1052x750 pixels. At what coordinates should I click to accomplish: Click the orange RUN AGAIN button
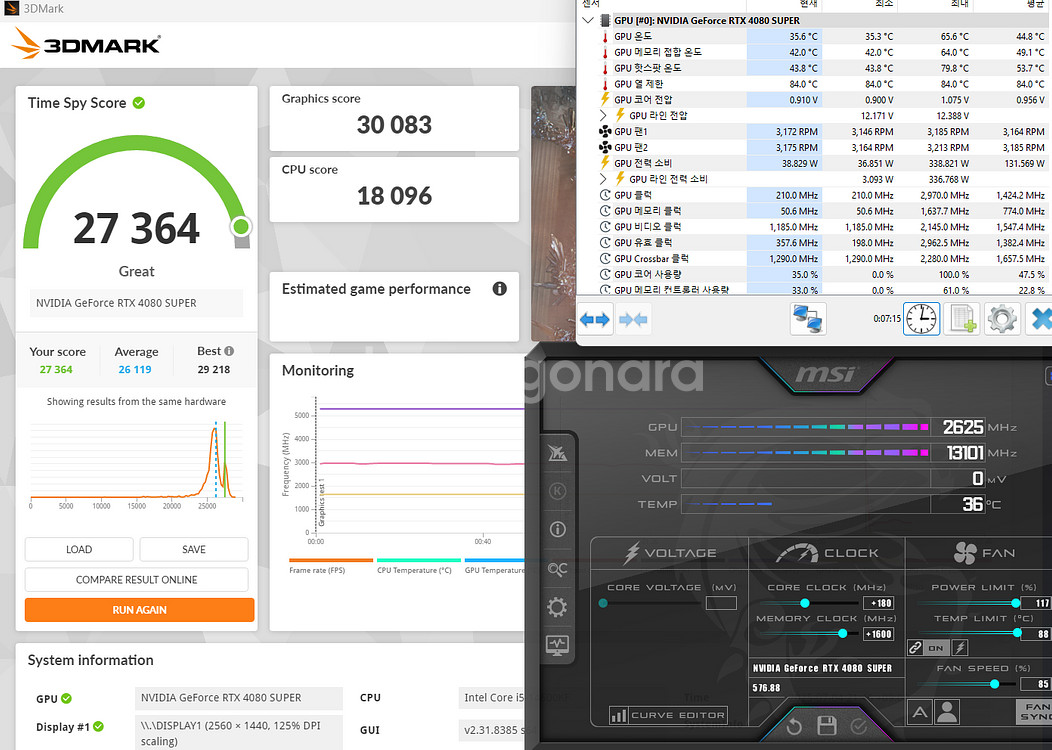pos(140,610)
